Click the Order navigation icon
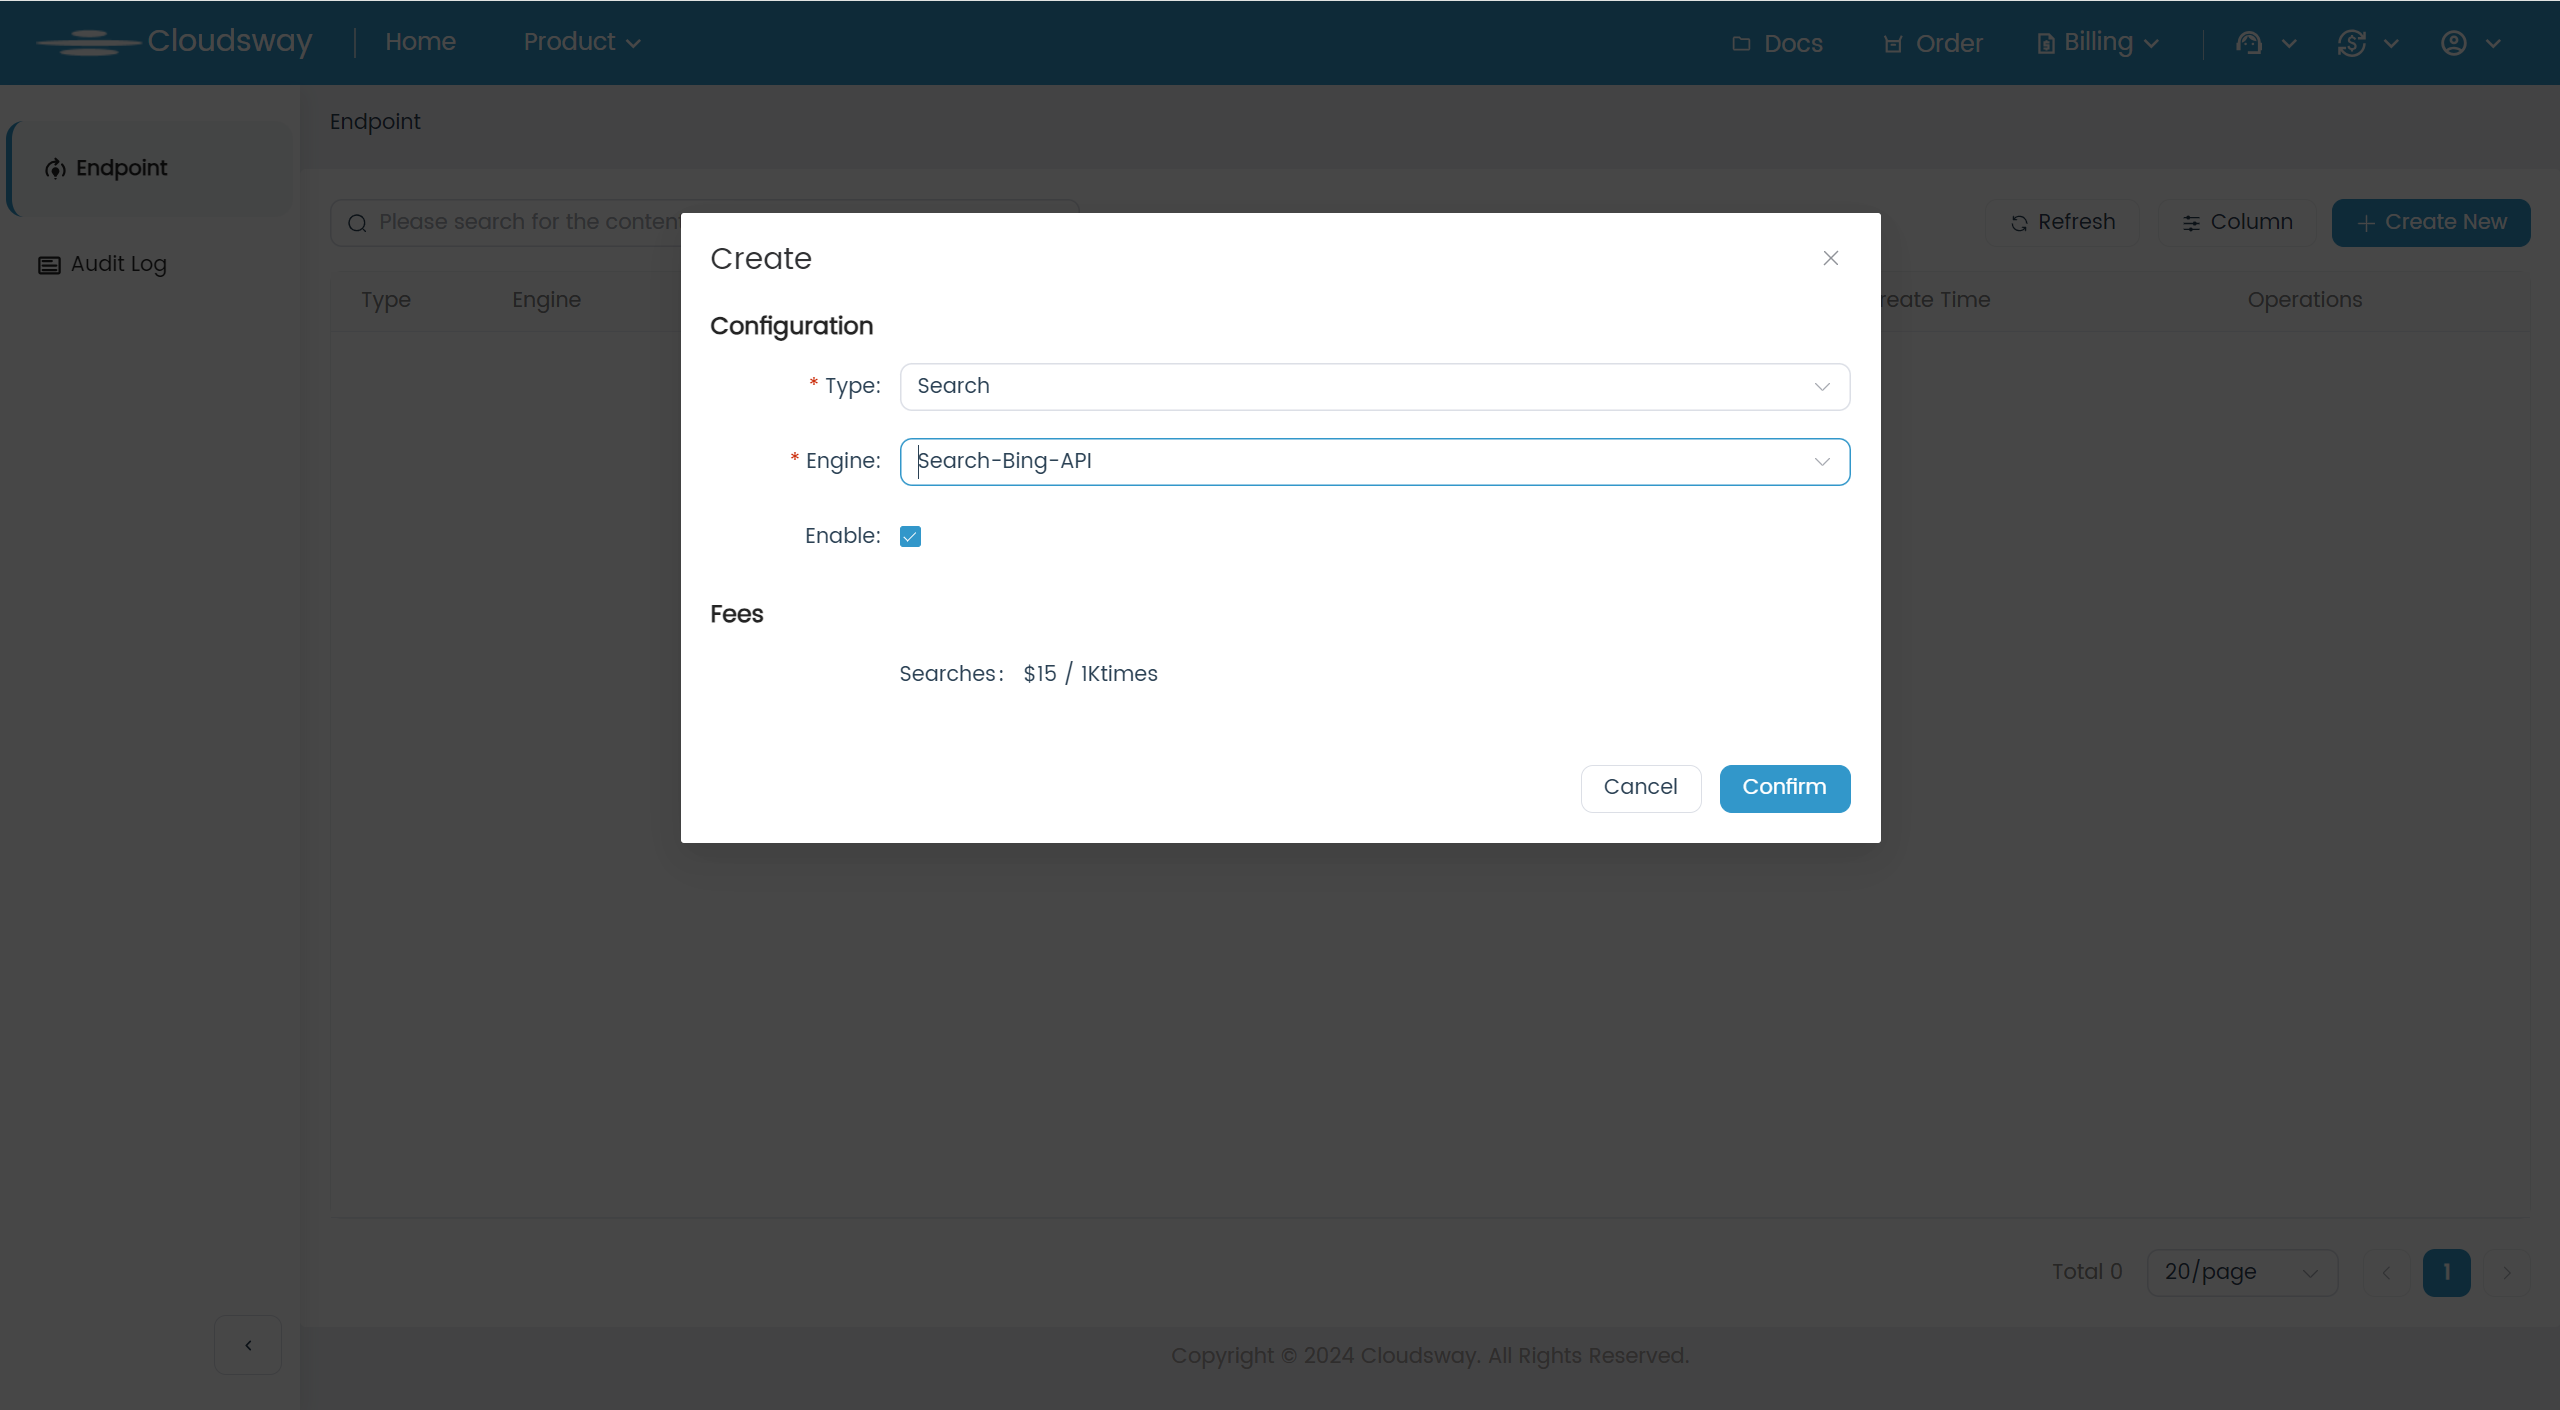This screenshot has width=2560, height=1410. tap(1894, 43)
